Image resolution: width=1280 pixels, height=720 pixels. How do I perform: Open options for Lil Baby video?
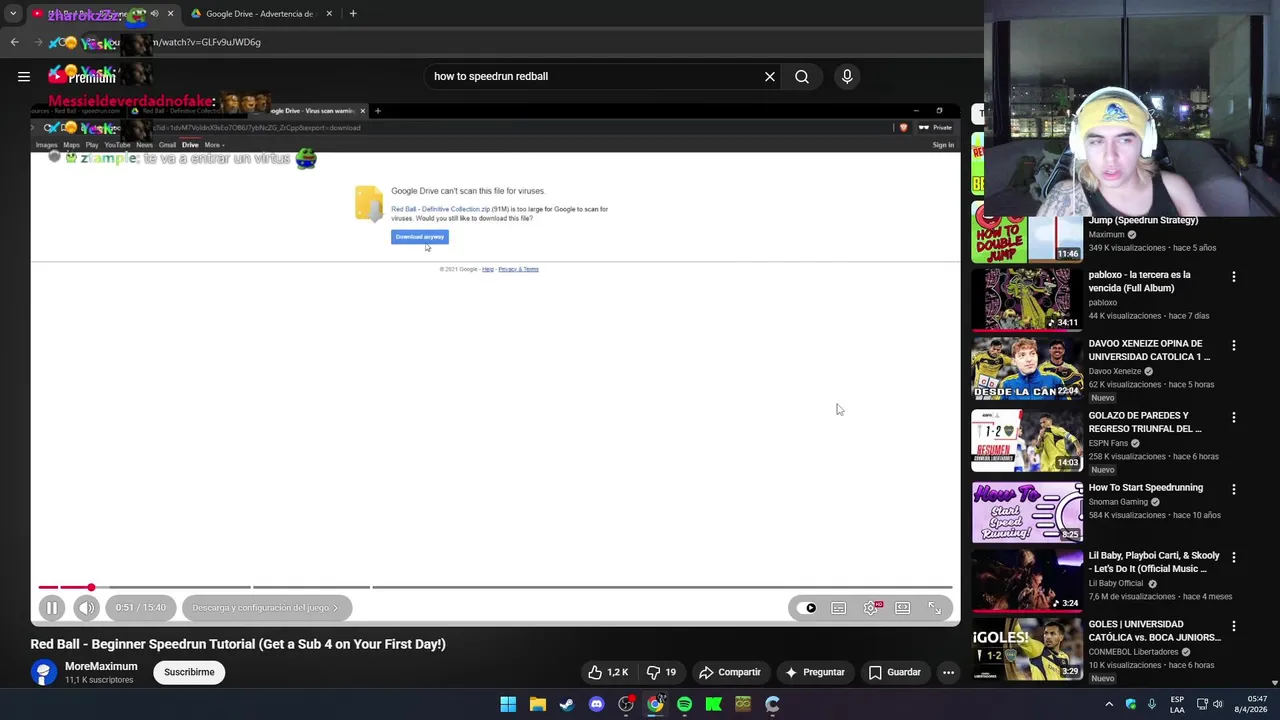(1234, 557)
